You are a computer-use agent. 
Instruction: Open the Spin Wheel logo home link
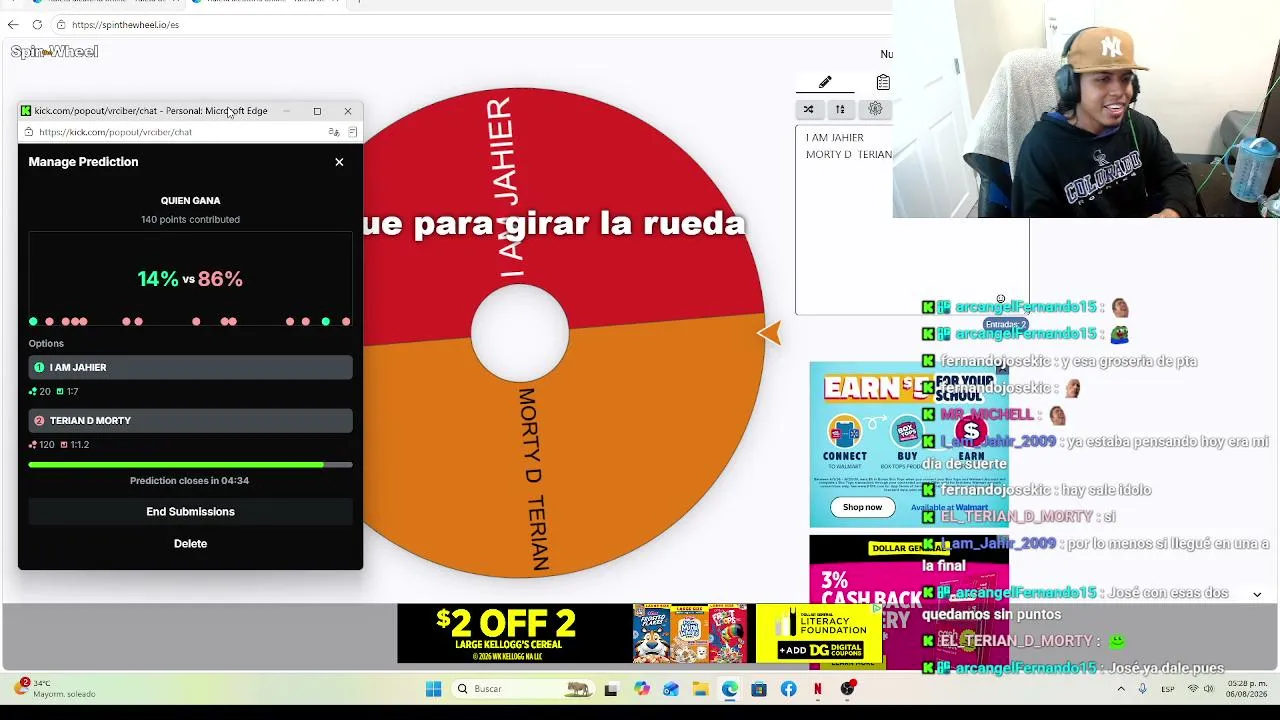(x=54, y=52)
